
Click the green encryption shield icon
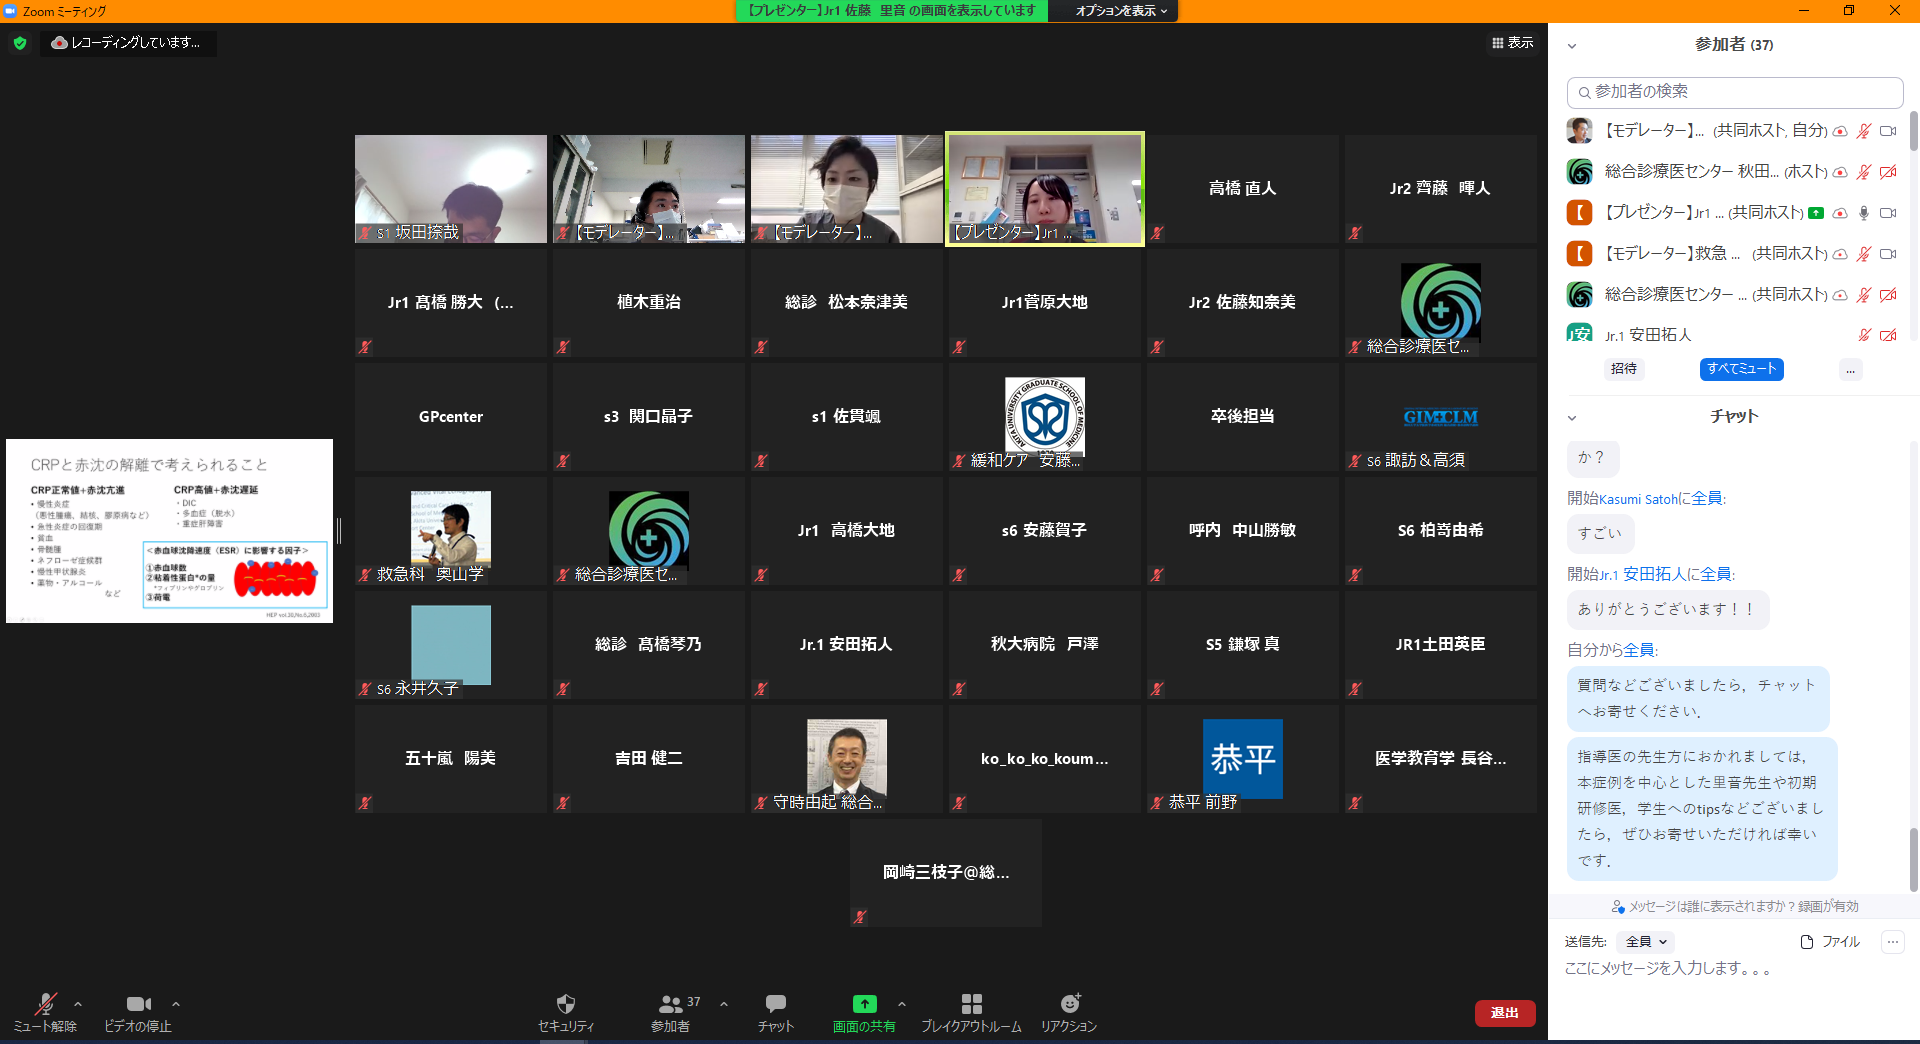pyautogui.click(x=20, y=43)
